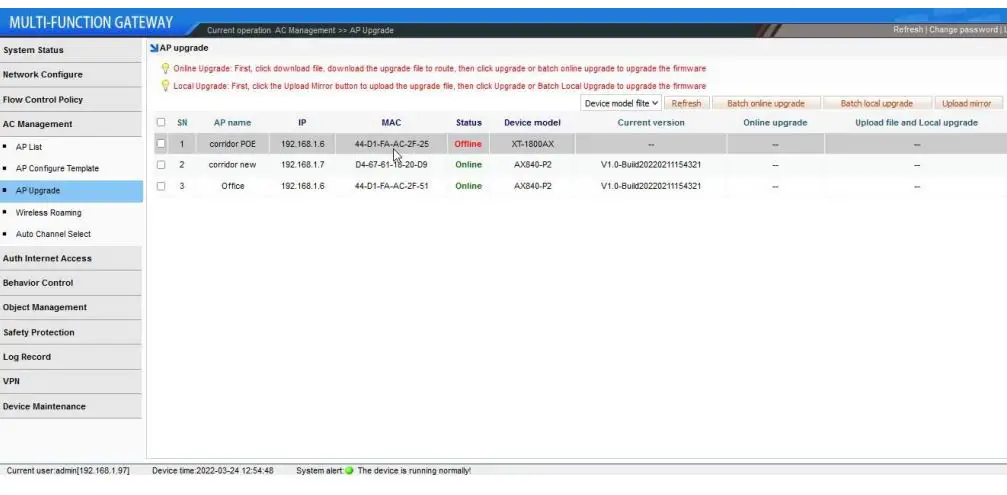This screenshot has width=1007, height=495.
Task: Select AP Upgrade submenu item
Action: point(71,191)
